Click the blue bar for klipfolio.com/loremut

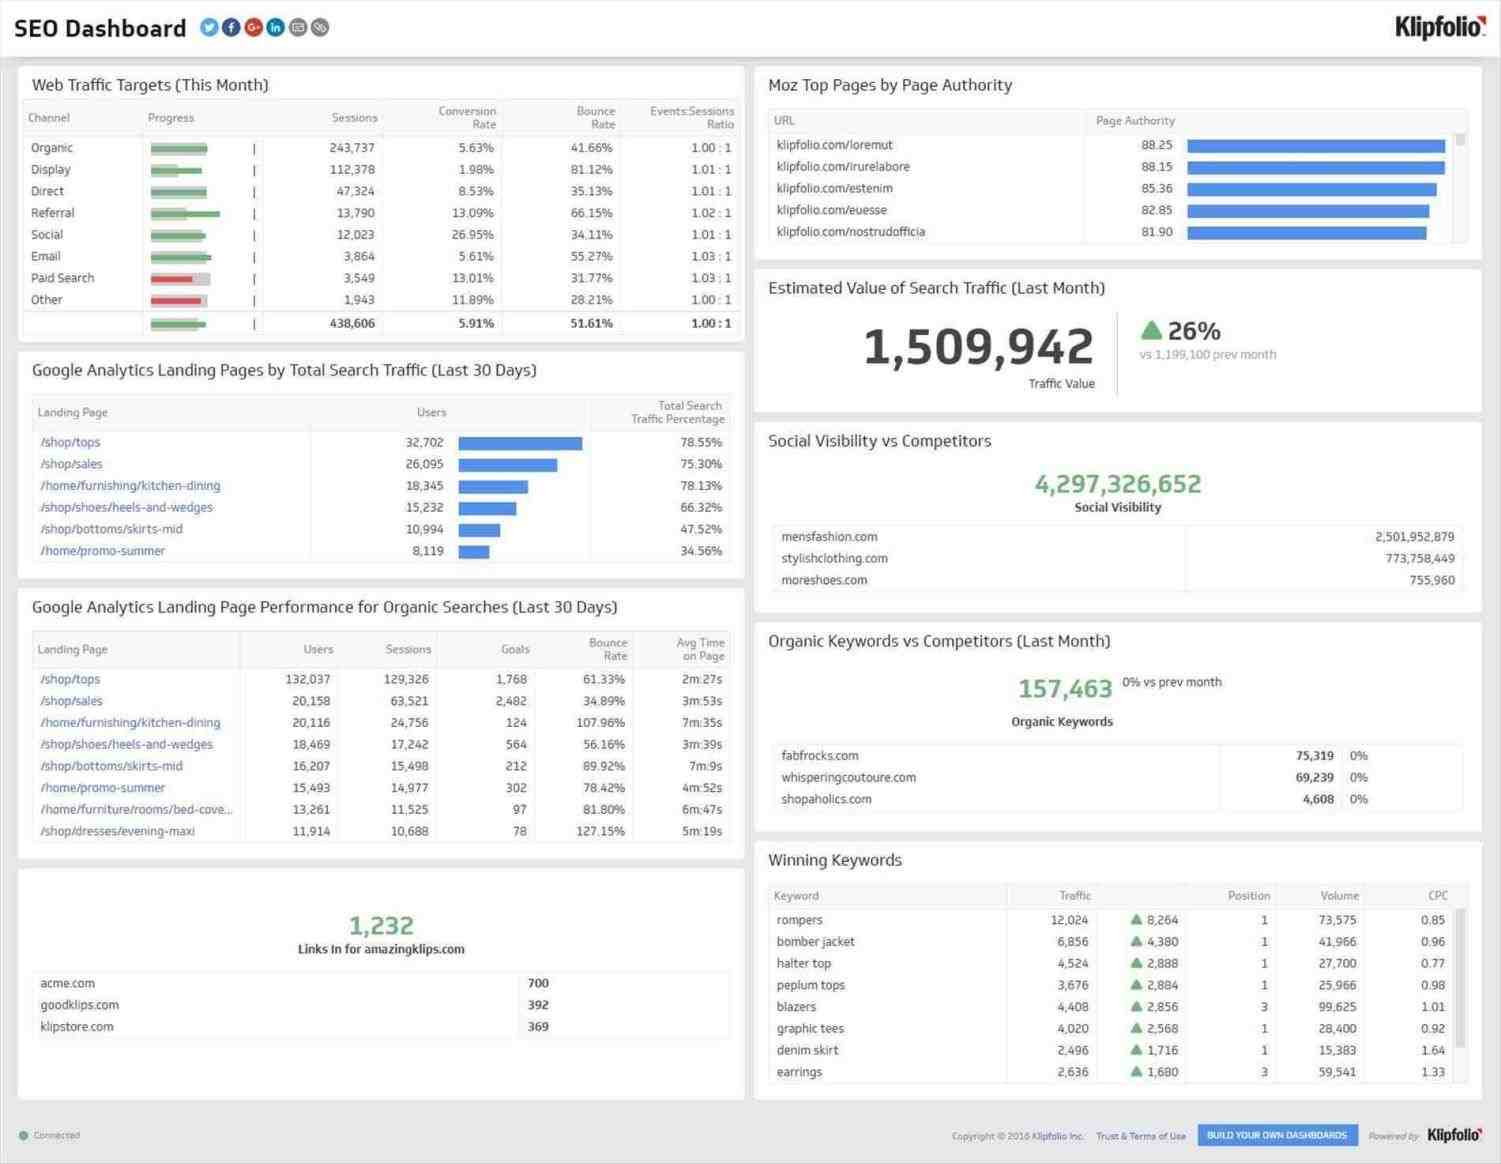coord(1316,146)
